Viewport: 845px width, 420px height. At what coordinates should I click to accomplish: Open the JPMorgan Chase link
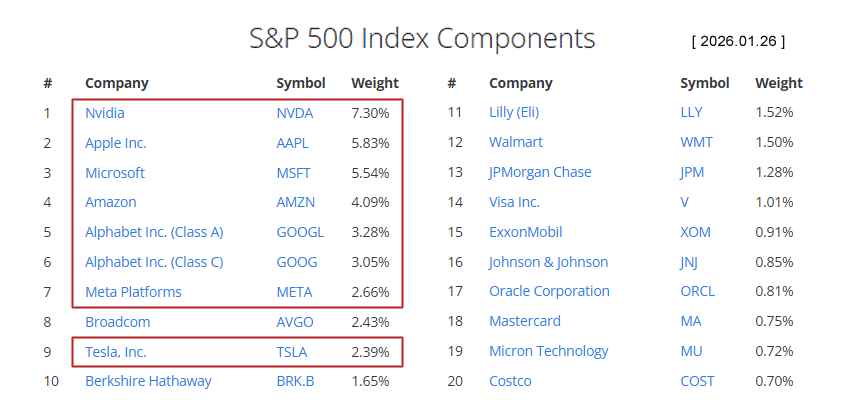point(540,172)
